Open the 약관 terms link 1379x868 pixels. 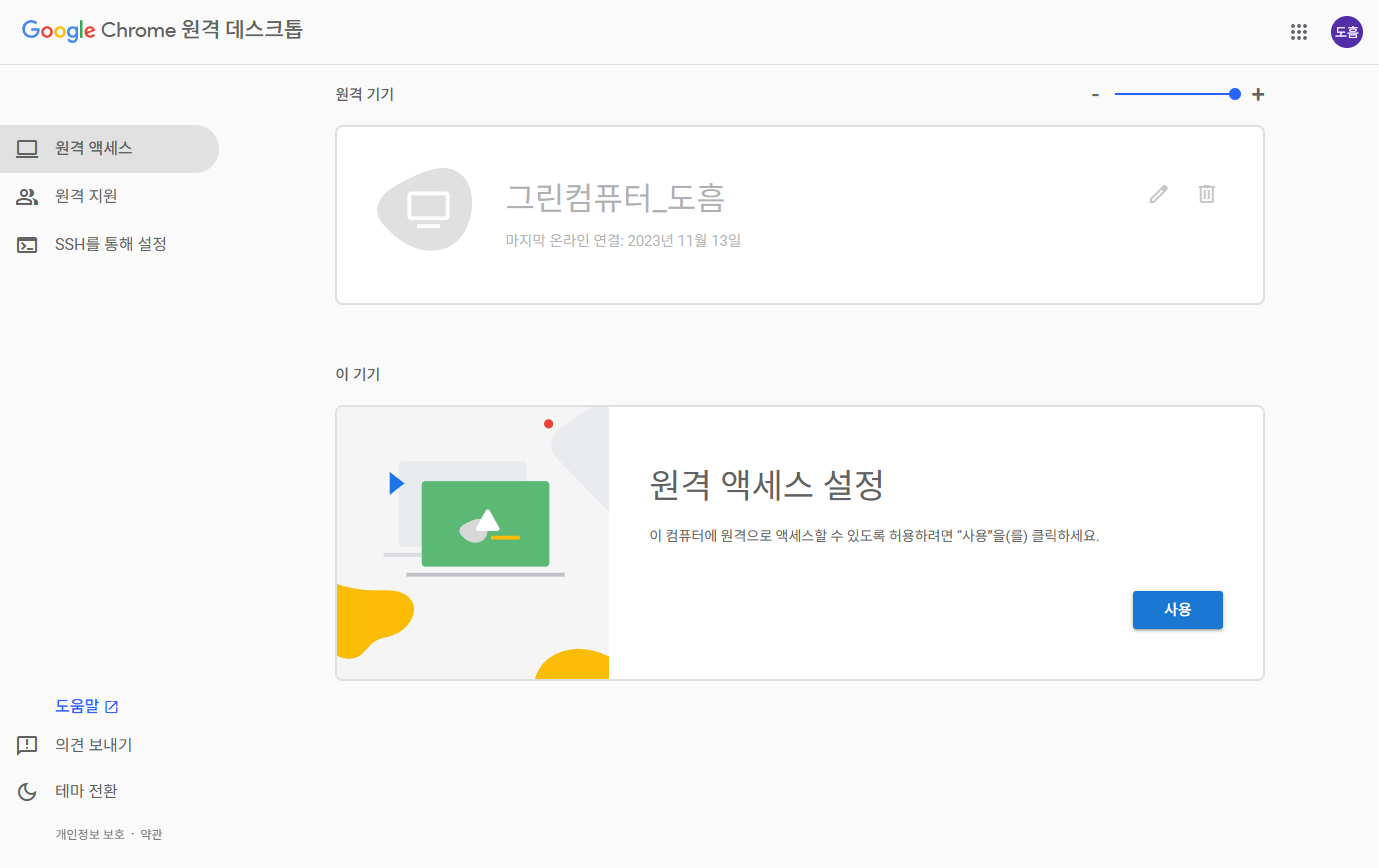click(151, 834)
